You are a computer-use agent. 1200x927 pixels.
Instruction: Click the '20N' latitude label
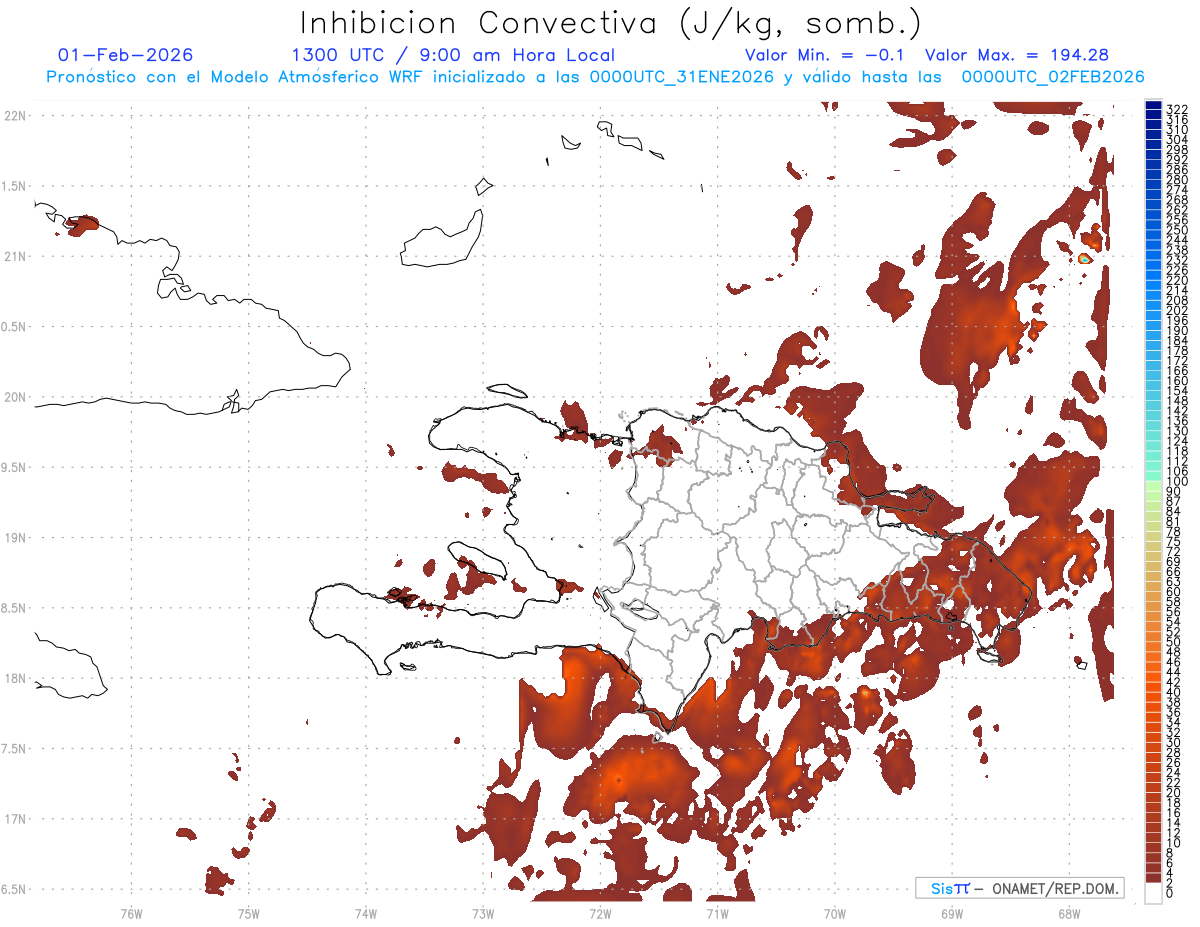tap(14, 397)
